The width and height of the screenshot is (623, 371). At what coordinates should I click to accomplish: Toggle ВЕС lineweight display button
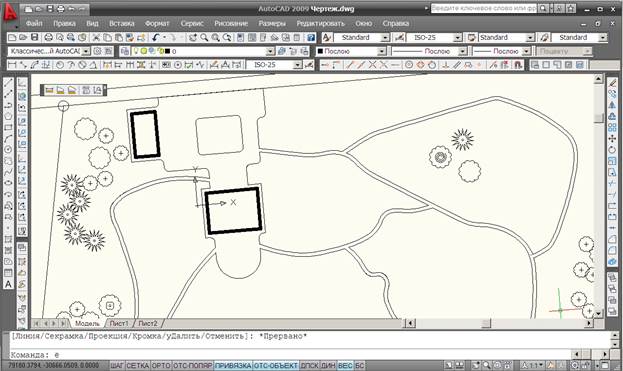(345, 365)
